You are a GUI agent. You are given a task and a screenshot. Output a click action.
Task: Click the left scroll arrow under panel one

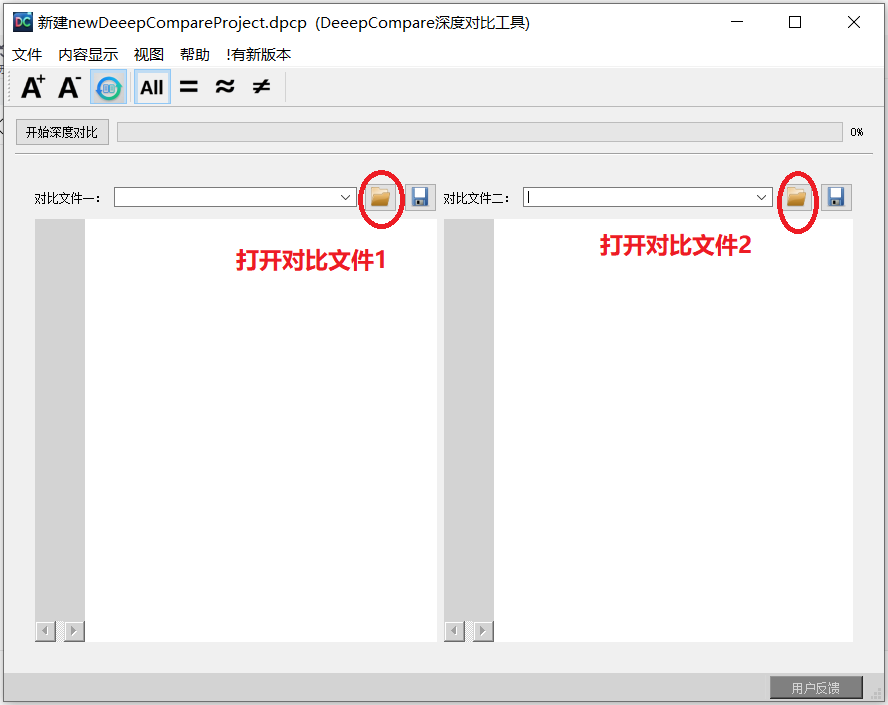pyautogui.click(x=45, y=630)
